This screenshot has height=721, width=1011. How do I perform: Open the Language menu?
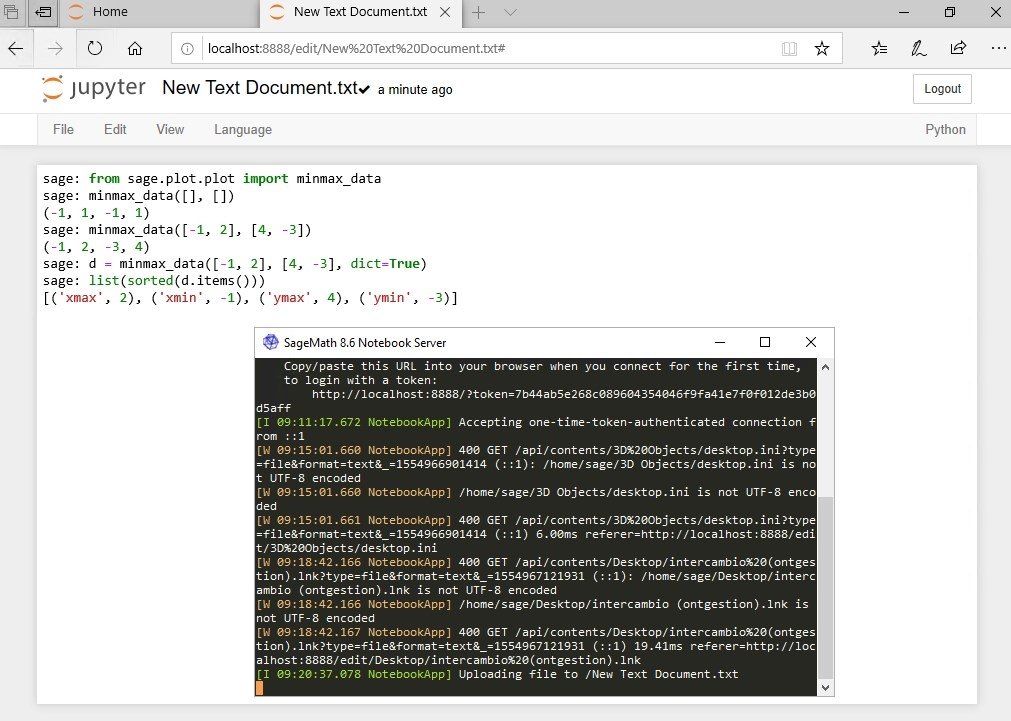[243, 130]
